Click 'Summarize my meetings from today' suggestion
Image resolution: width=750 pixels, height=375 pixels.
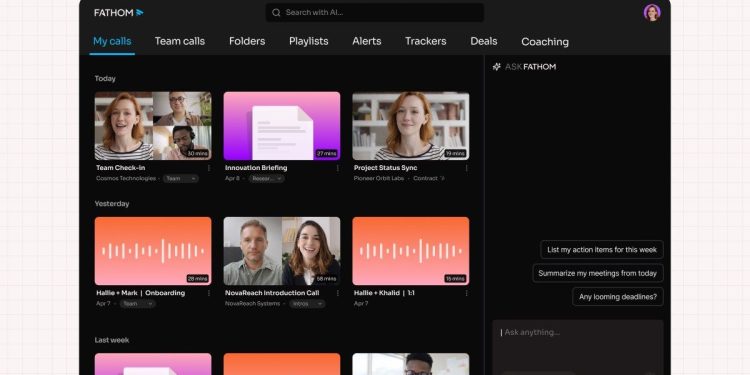tap(598, 274)
